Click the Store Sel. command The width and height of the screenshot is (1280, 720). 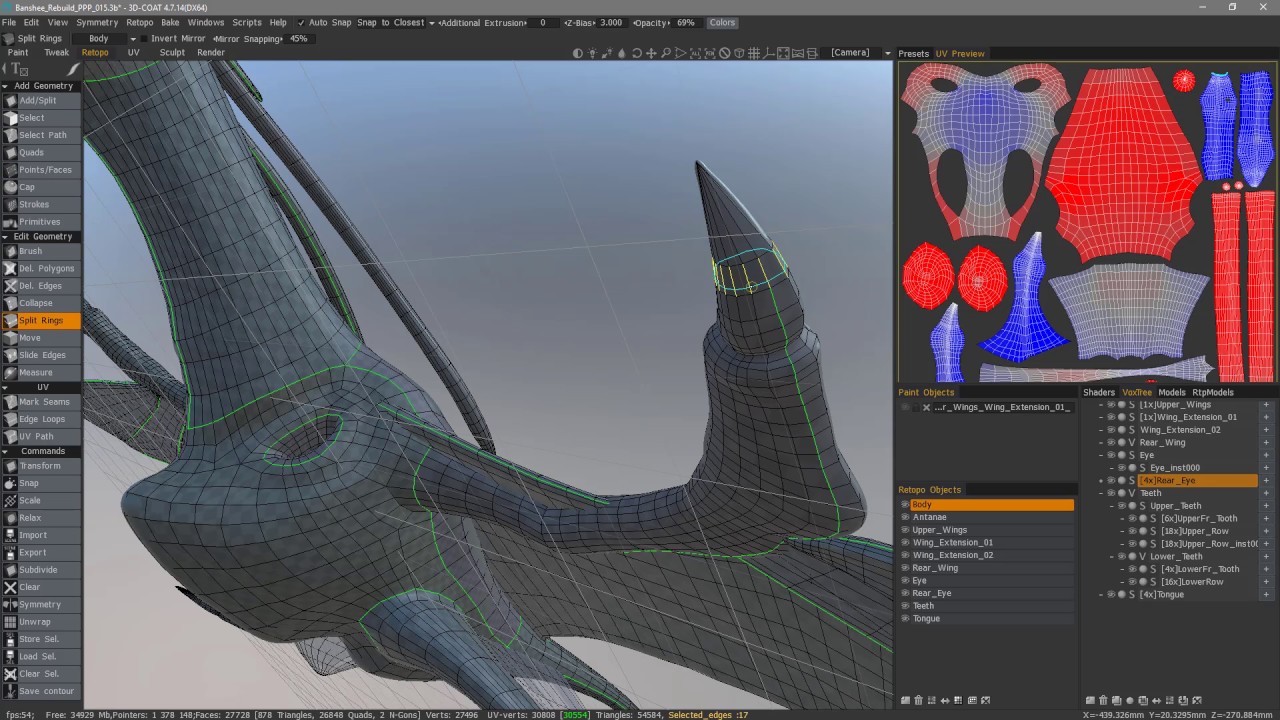pos(41,639)
